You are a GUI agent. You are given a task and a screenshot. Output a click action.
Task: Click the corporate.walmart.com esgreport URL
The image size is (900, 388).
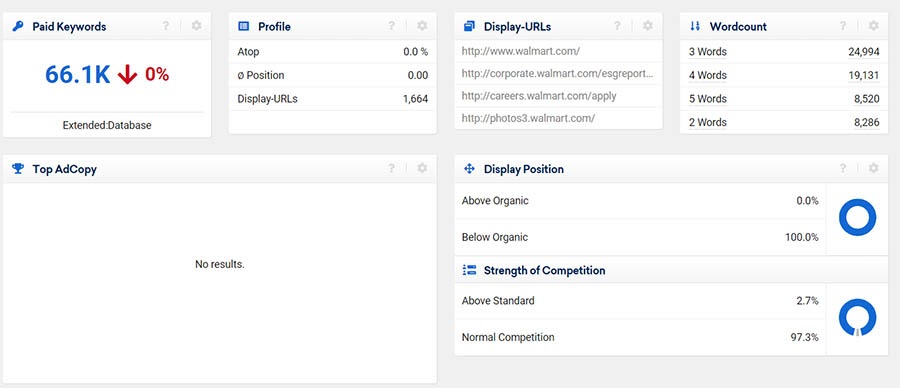(x=557, y=73)
